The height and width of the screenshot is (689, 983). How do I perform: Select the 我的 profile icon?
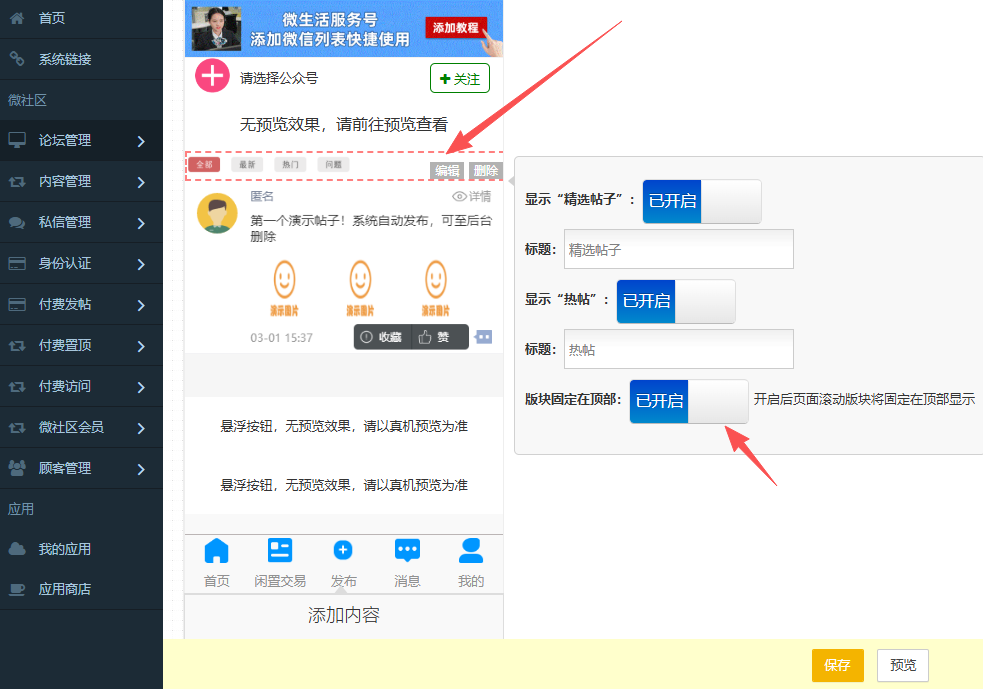(x=470, y=550)
